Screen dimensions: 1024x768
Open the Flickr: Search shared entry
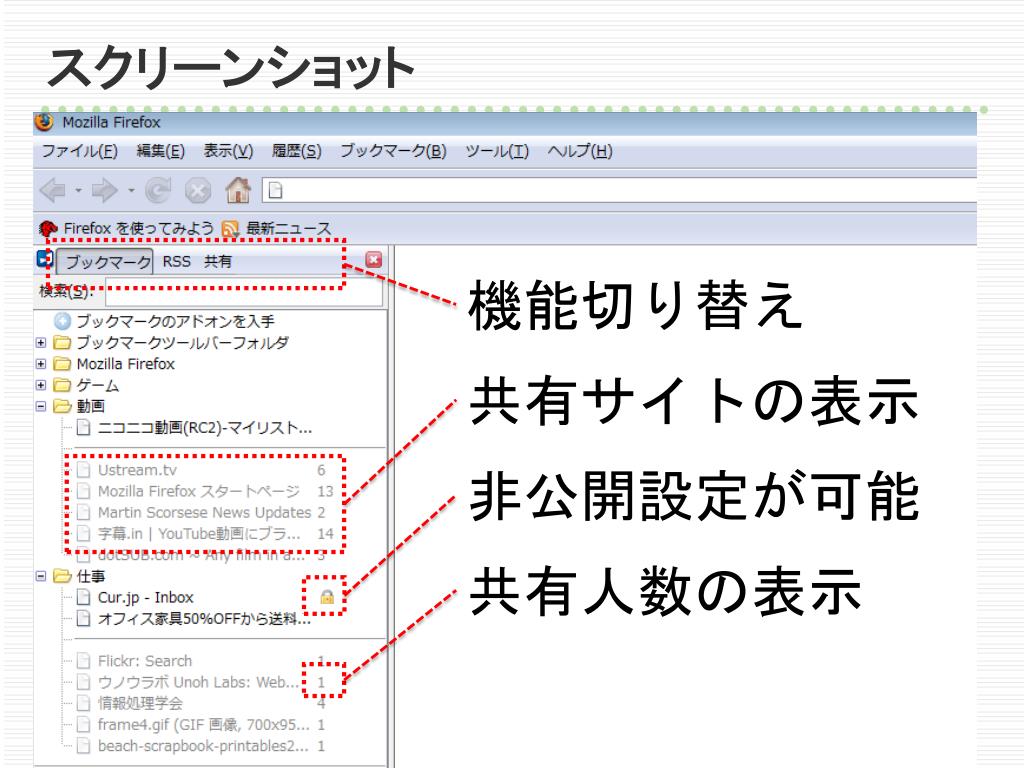(x=145, y=661)
